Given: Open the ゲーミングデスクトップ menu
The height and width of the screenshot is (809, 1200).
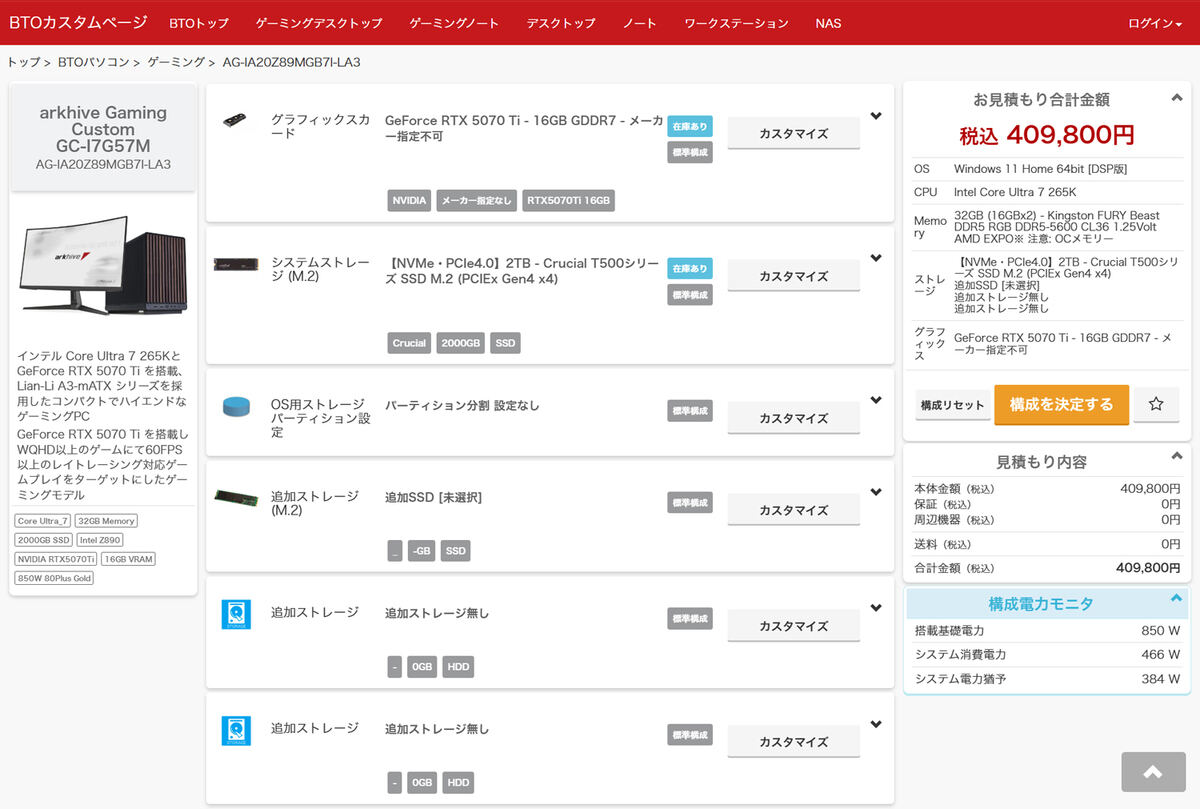Looking at the screenshot, I should (x=319, y=23).
